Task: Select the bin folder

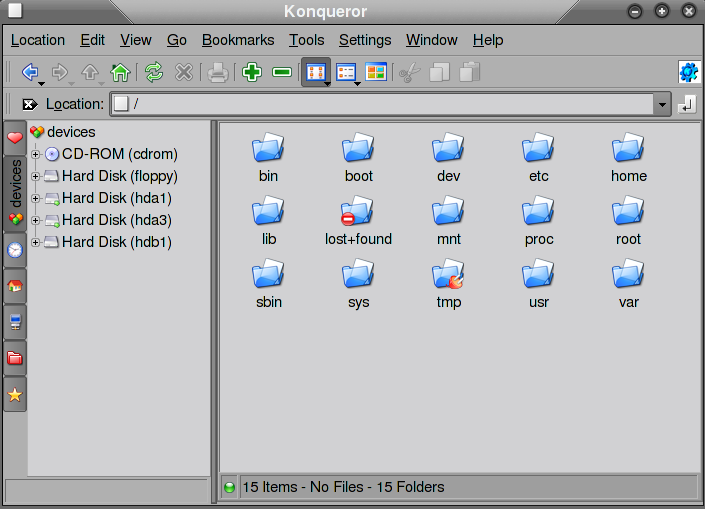Action: coord(268,157)
